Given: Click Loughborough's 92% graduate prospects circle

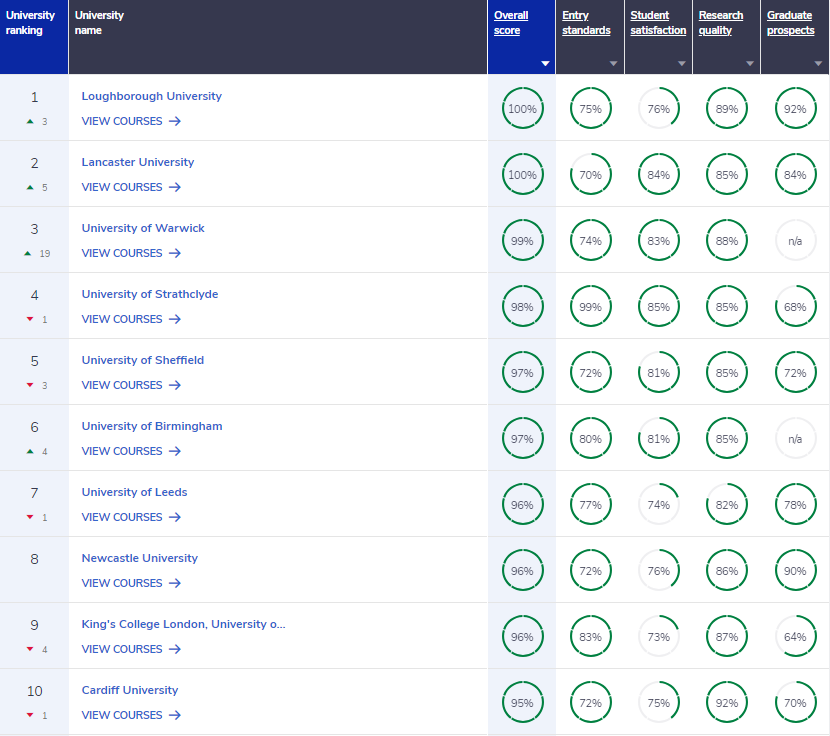Looking at the screenshot, I should click(795, 109).
